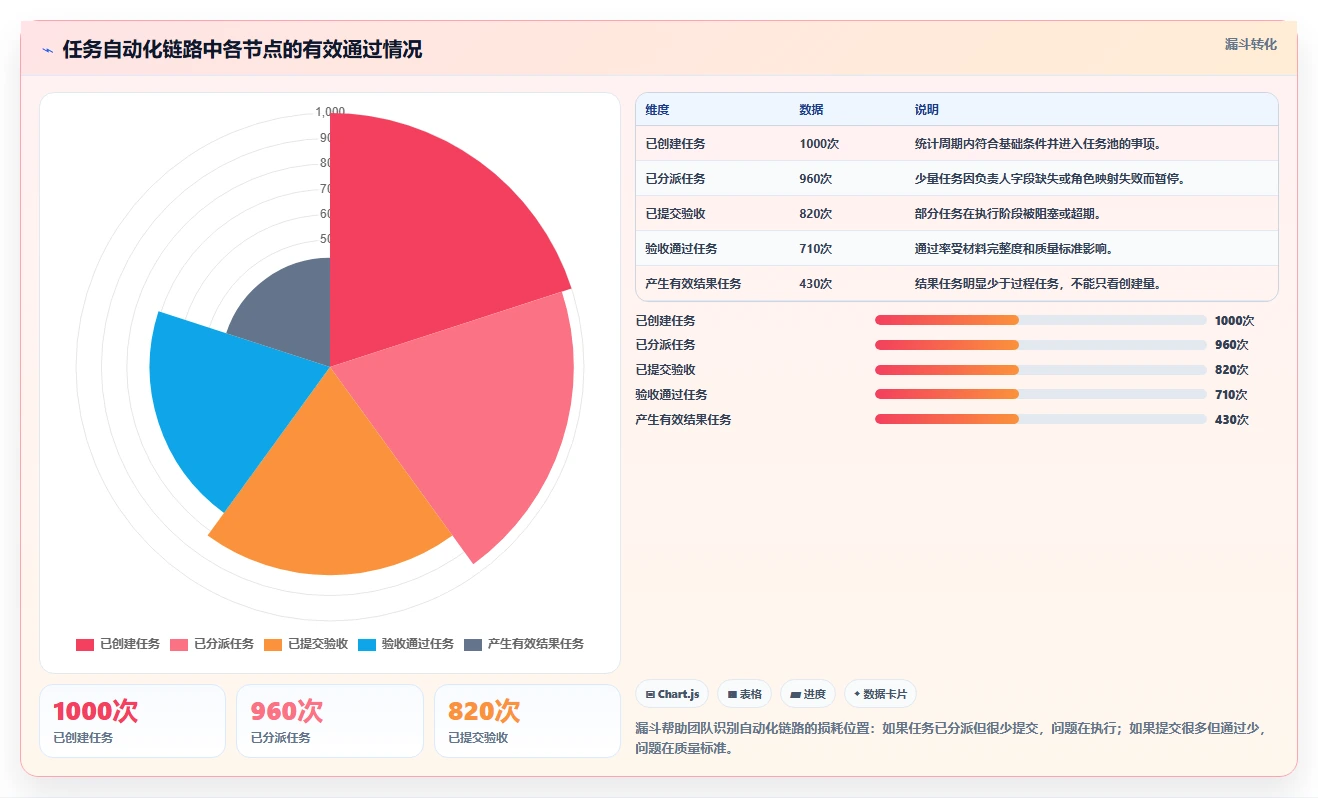
Task: Toggle 已提交验收 legend color box
Action: pyautogui.click(x=273, y=644)
